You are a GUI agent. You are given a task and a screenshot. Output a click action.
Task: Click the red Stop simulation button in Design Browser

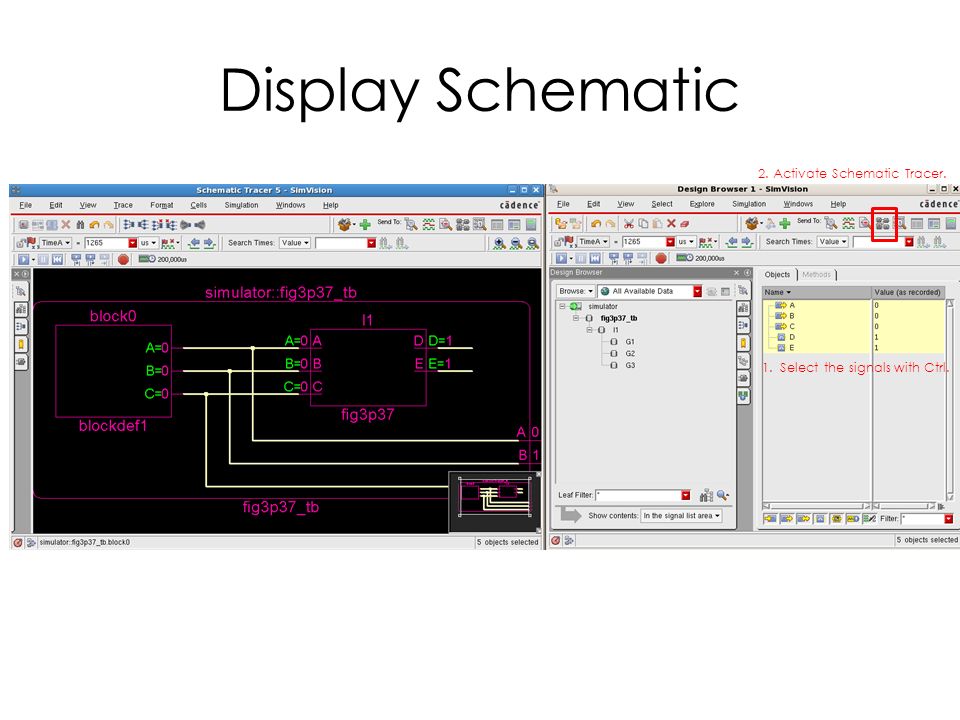(x=661, y=258)
